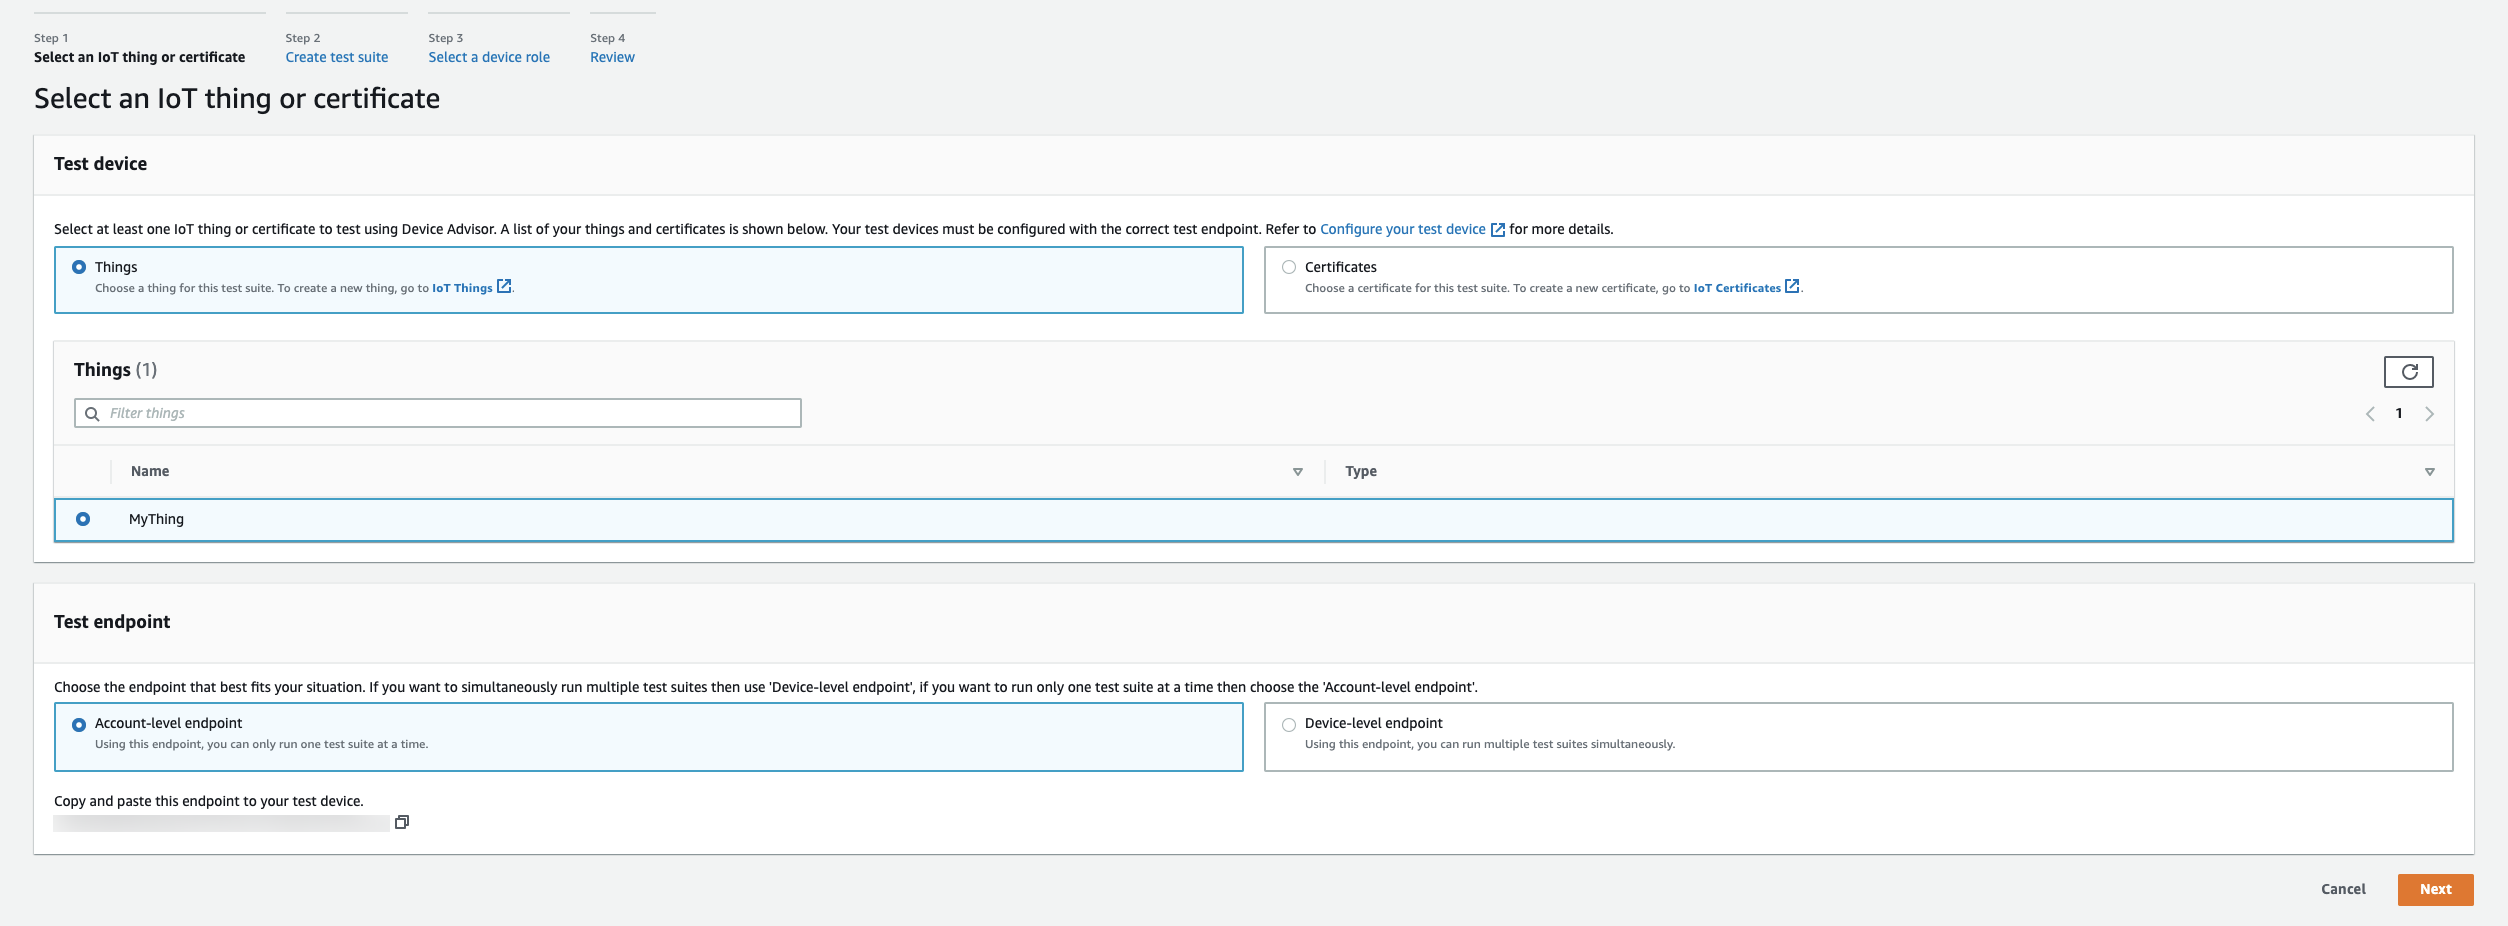Sort by the Type column arrow
Viewport: 2508px width, 926px height.
[x=2429, y=472]
